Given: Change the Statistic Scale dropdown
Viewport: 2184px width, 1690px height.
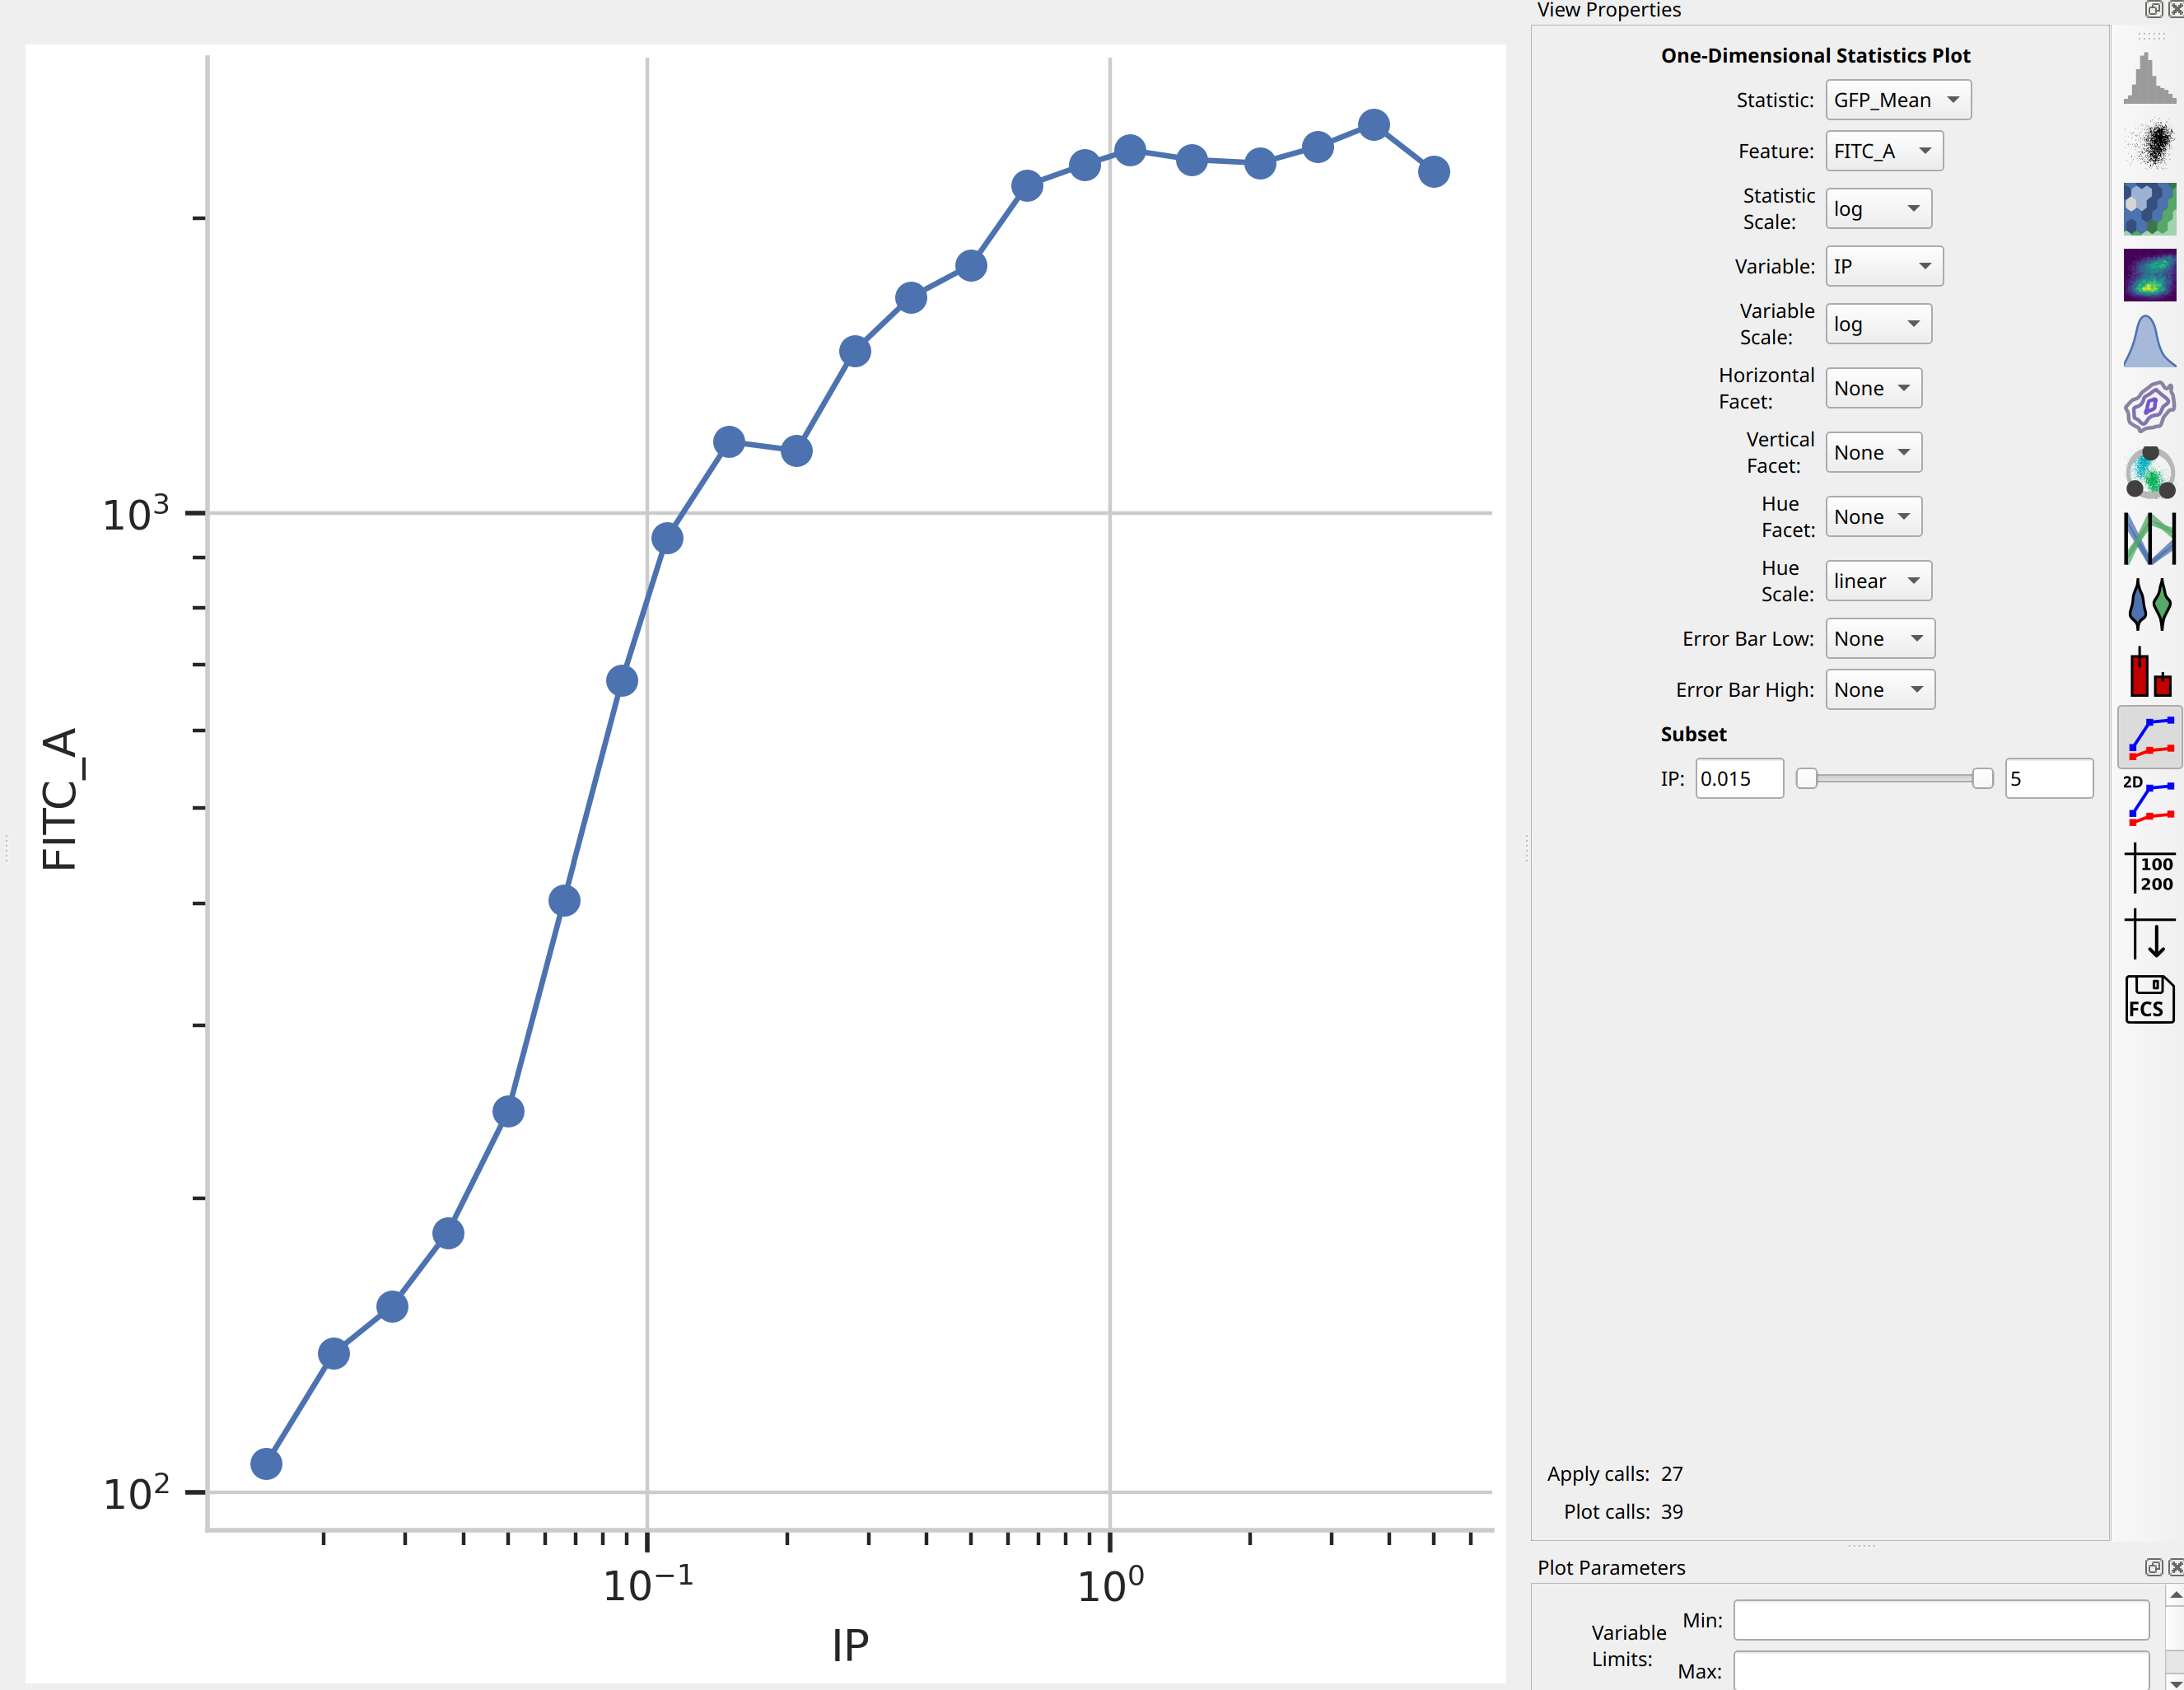Looking at the screenshot, I should (1878, 209).
